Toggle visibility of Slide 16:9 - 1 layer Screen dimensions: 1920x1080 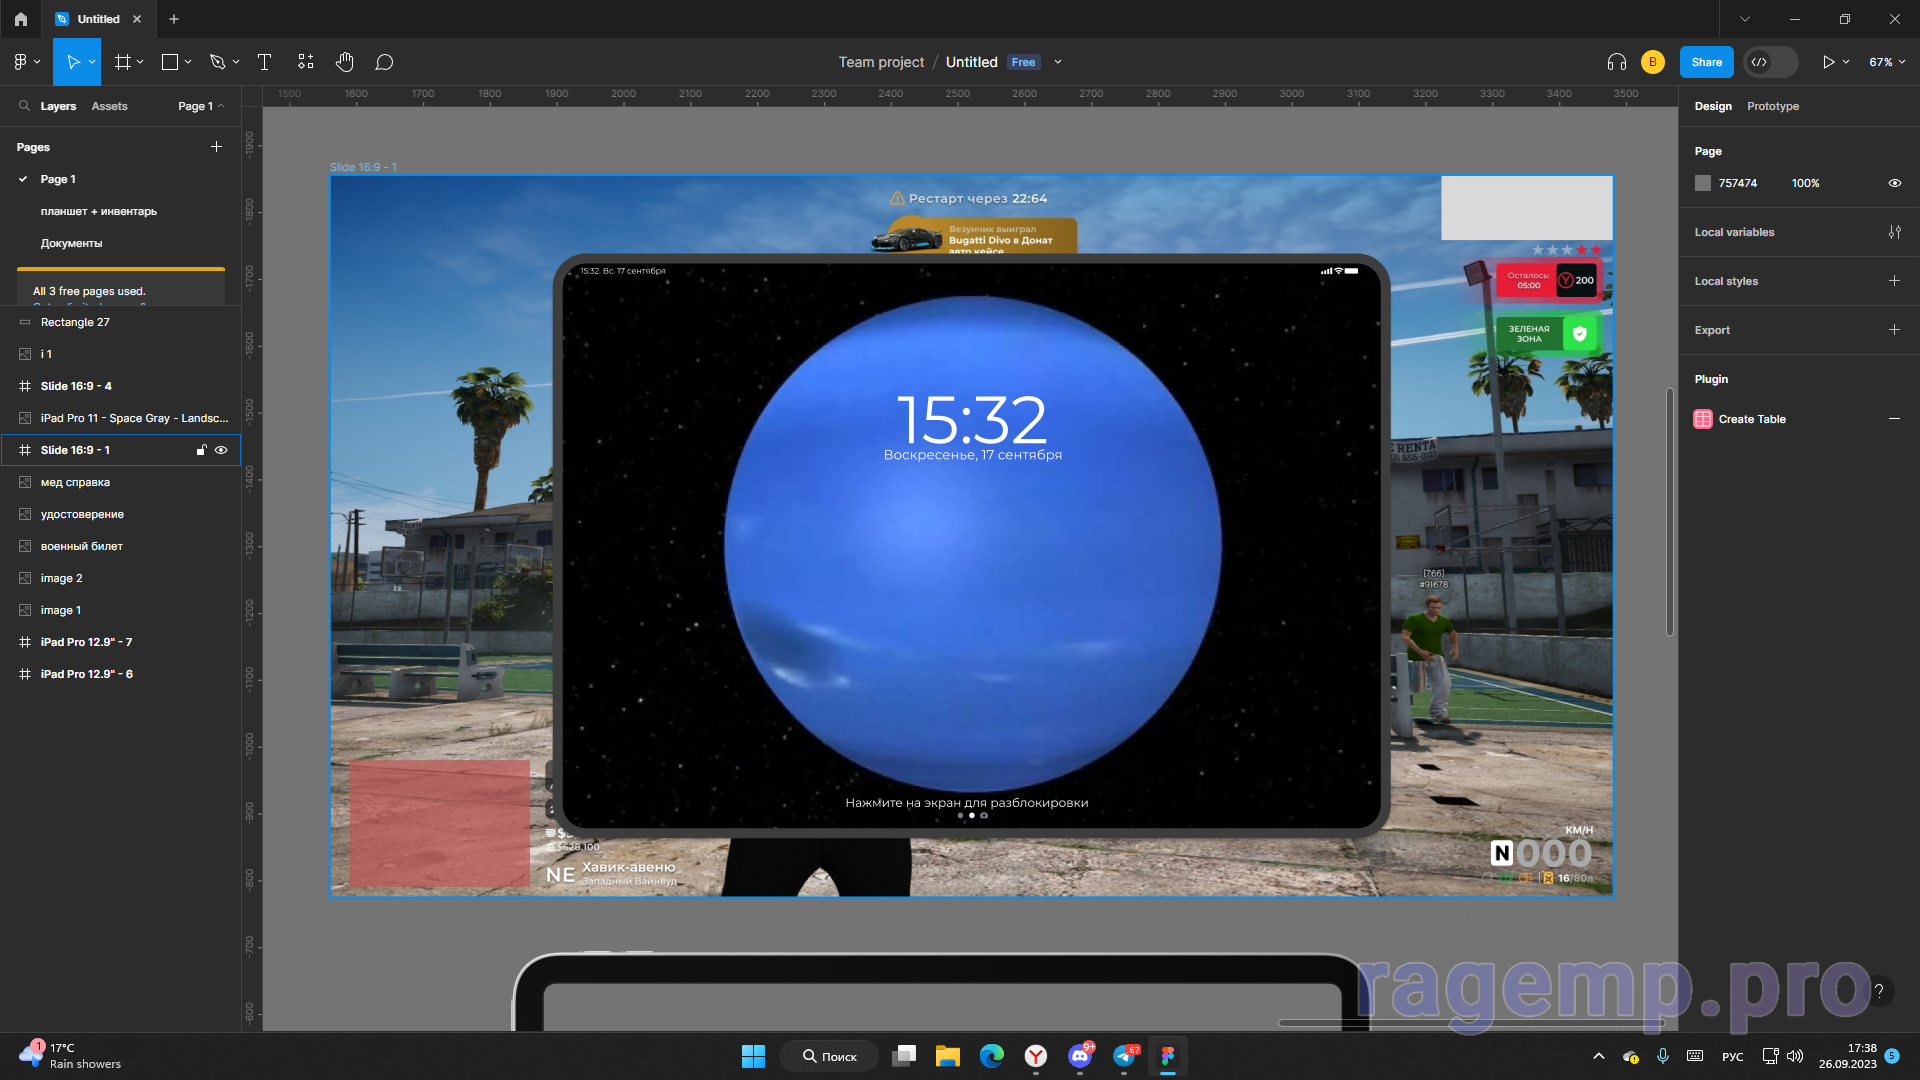tap(221, 450)
